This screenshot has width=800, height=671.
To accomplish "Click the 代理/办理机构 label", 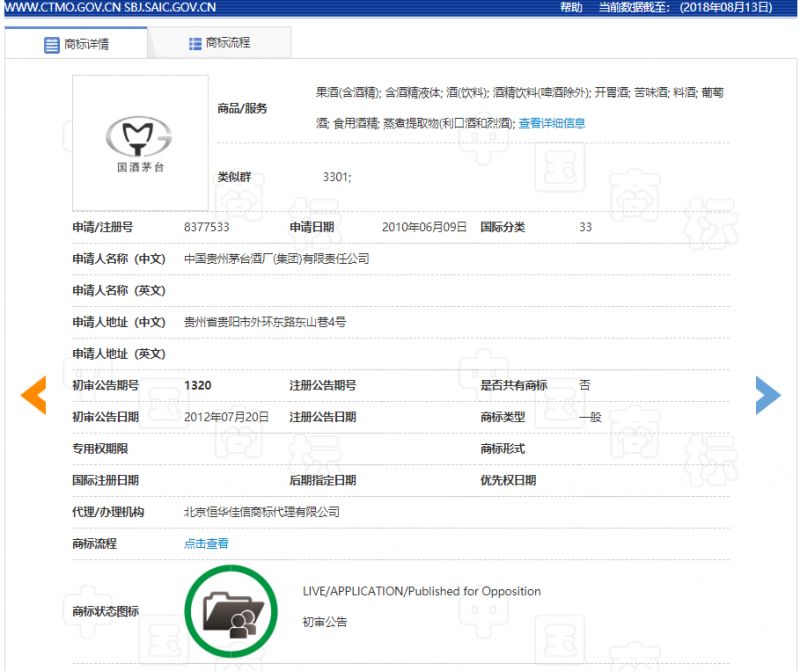I will [108, 512].
